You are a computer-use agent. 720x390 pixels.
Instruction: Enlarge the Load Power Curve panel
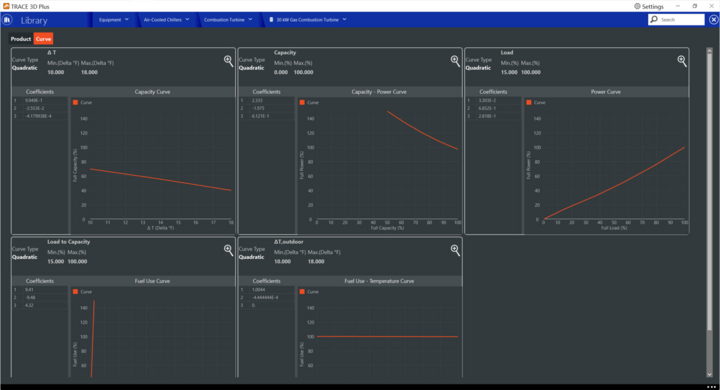[682, 61]
